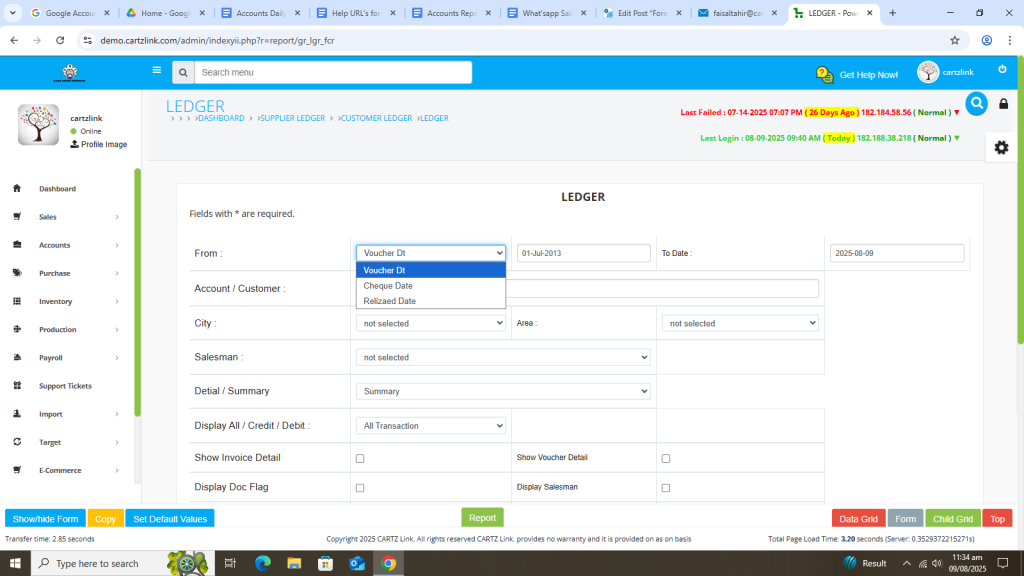Click the padlock lock icon
The height and width of the screenshot is (576, 1024).
(x=1004, y=104)
